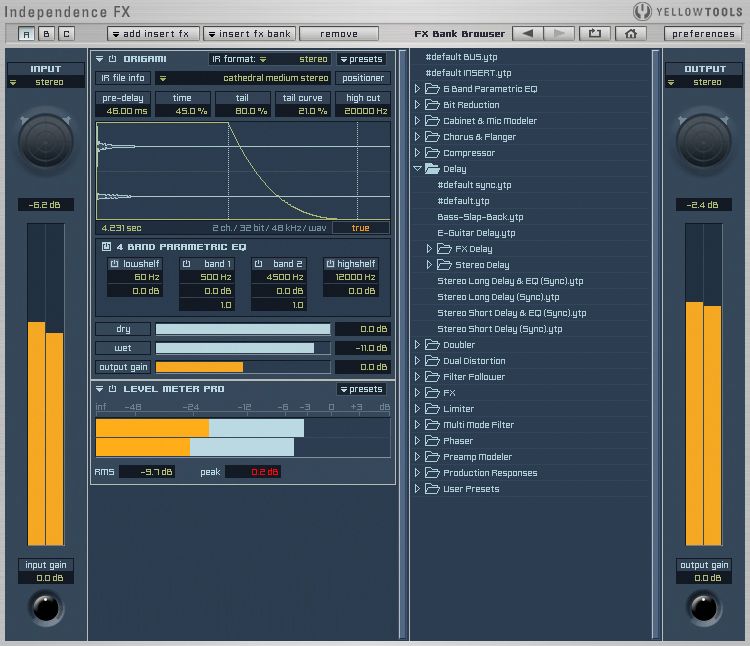Adjust the dry level slider

[243, 329]
